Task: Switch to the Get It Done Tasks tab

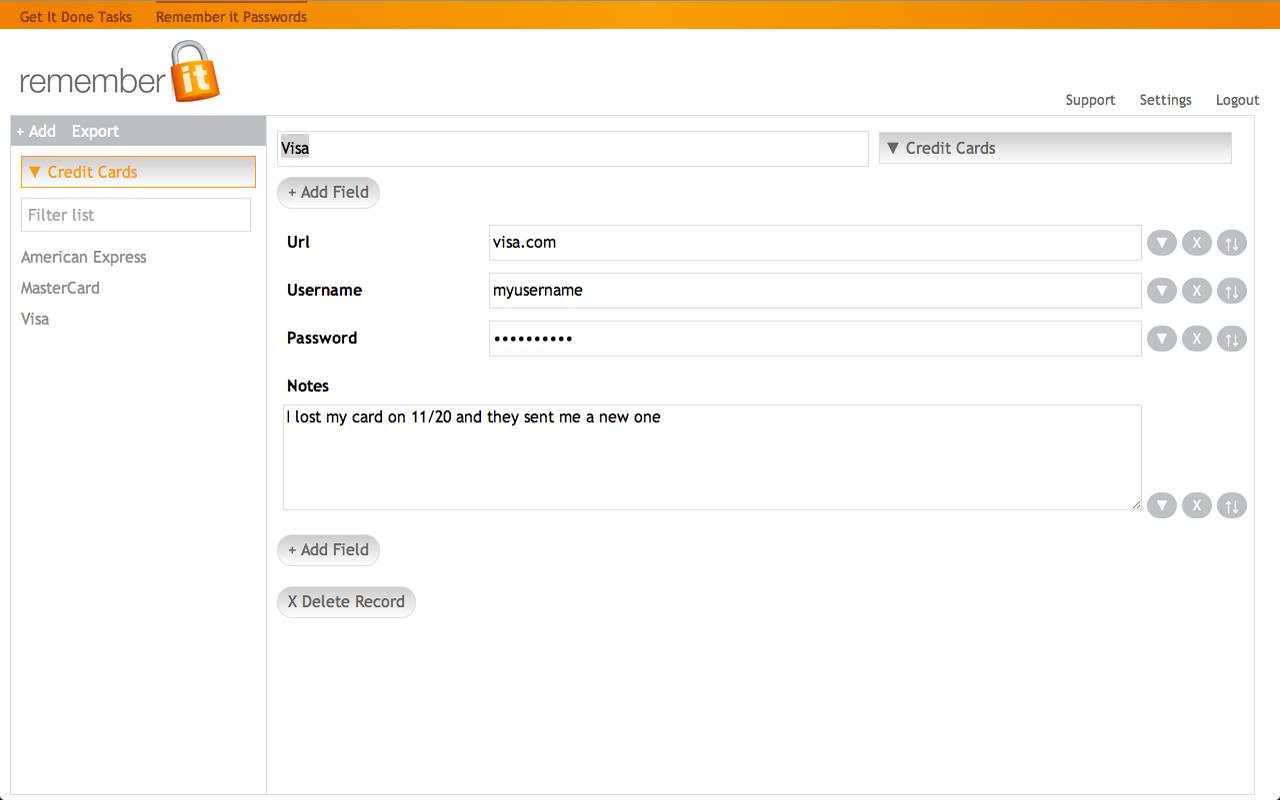Action: click(76, 16)
